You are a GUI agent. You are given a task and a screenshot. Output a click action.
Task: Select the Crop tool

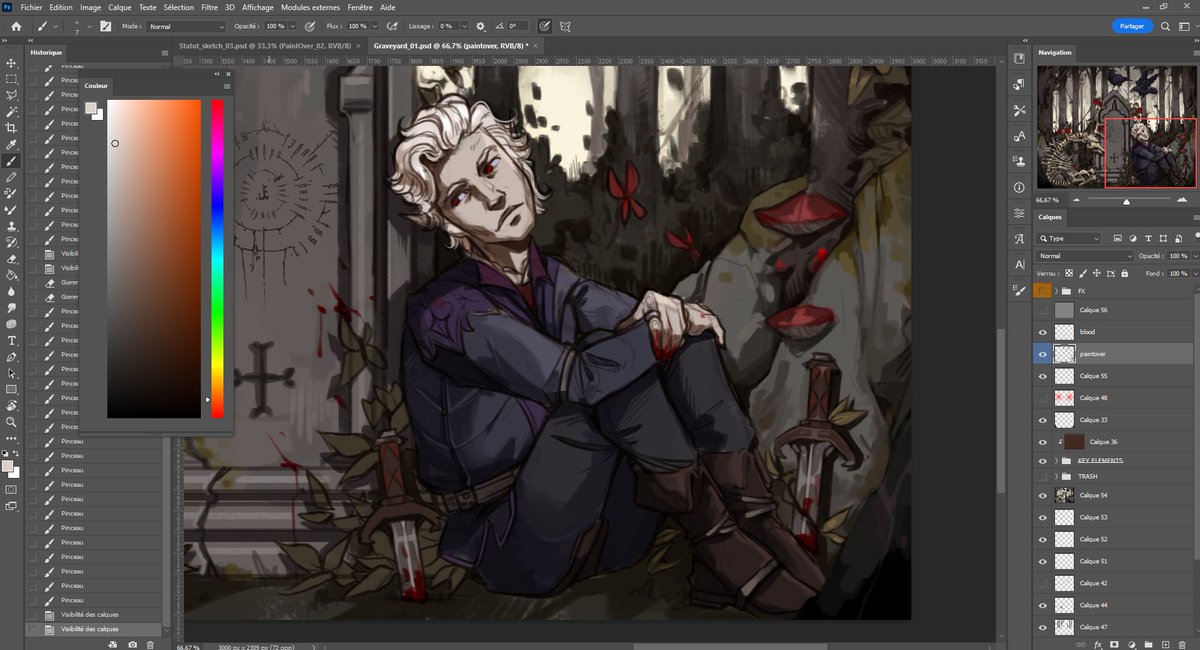point(12,128)
